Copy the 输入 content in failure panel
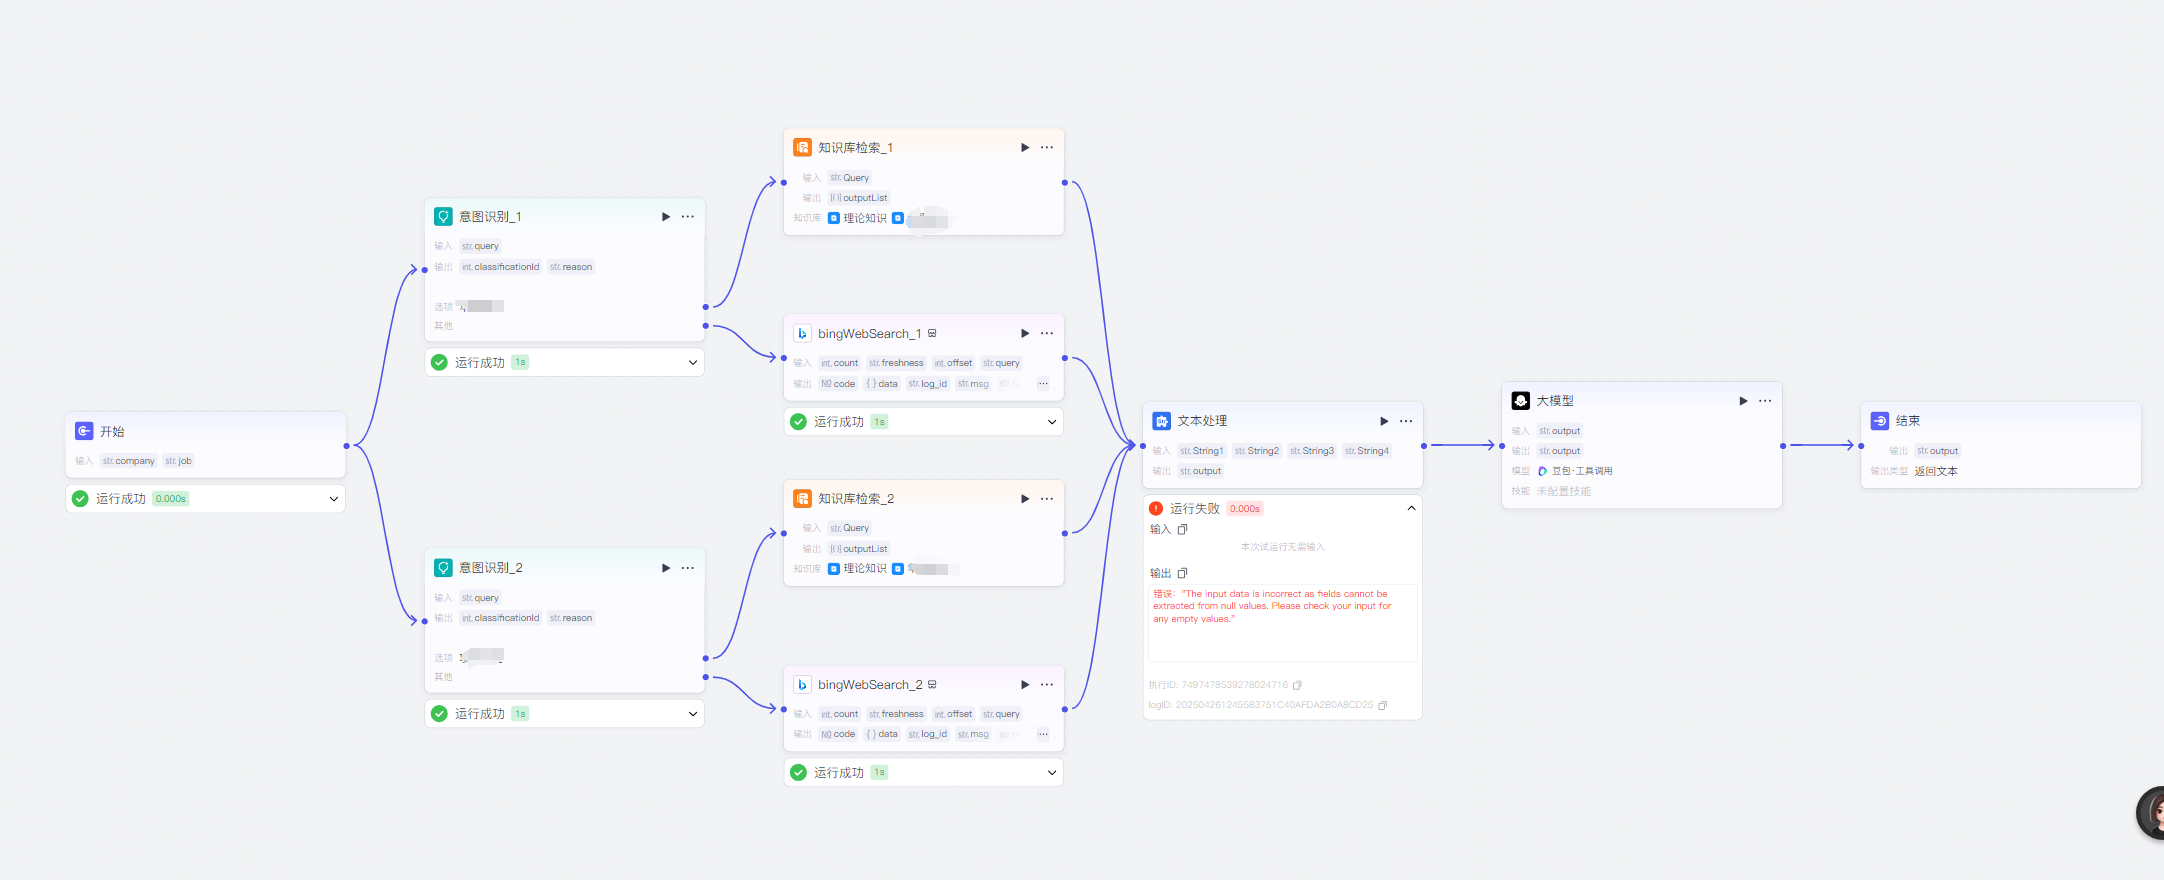The height and width of the screenshot is (880, 2164). point(1183,530)
